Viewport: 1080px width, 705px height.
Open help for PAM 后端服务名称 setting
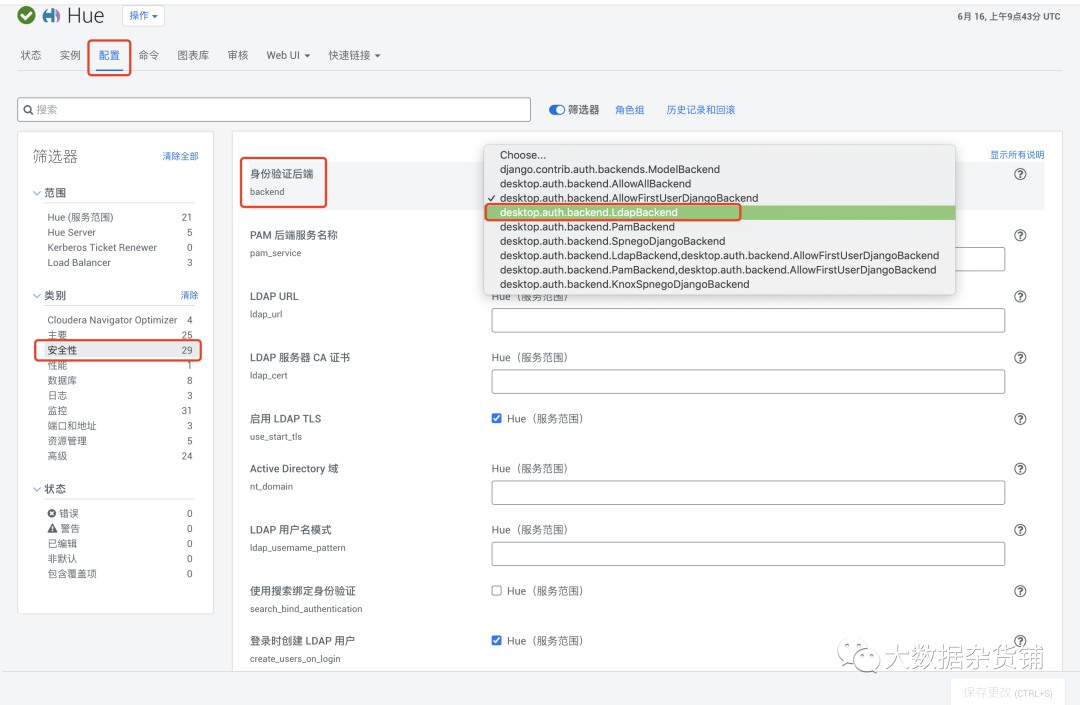pos(1020,235)
